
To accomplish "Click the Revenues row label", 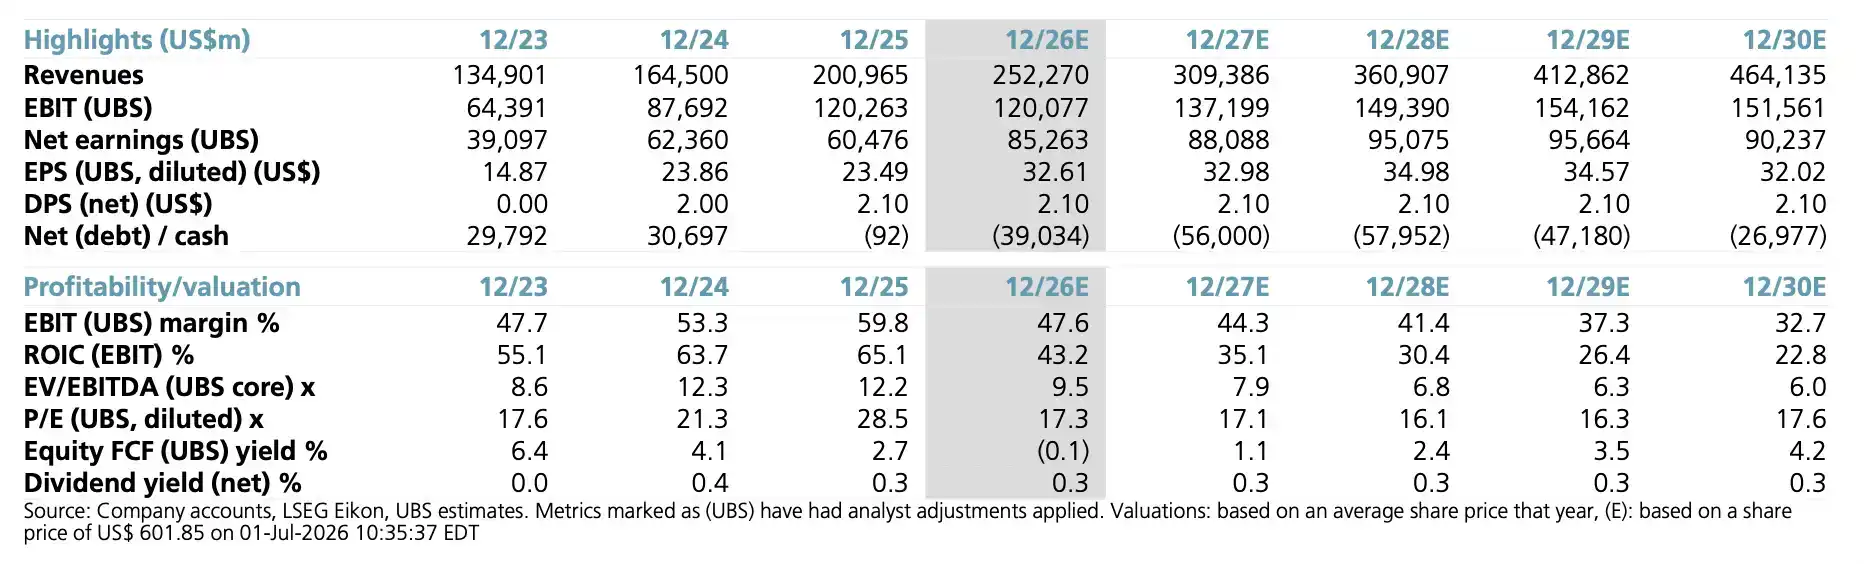I will coord(84,75).
